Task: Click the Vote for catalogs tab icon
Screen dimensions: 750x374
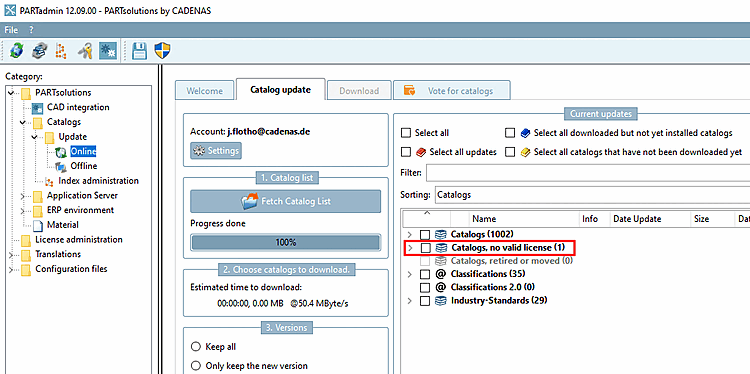Action: pyautogui.click(x=409, y=90)
